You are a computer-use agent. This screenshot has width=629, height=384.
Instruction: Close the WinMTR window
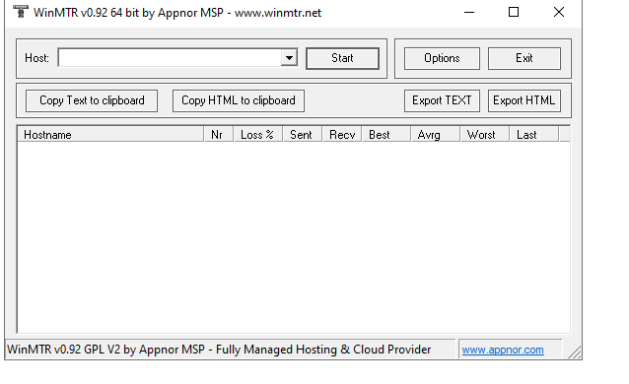coord(559,12)
